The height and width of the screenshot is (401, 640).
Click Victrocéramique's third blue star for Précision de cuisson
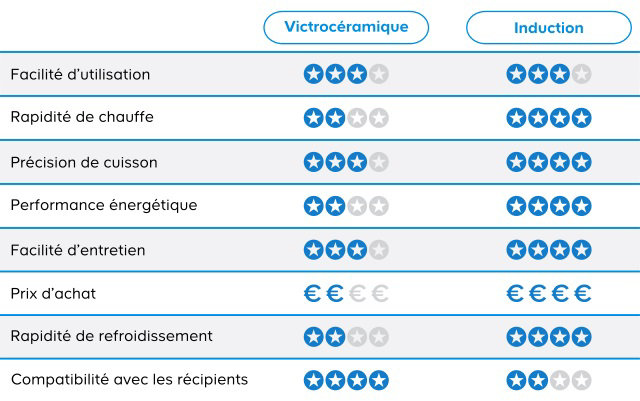pos(357,162)
